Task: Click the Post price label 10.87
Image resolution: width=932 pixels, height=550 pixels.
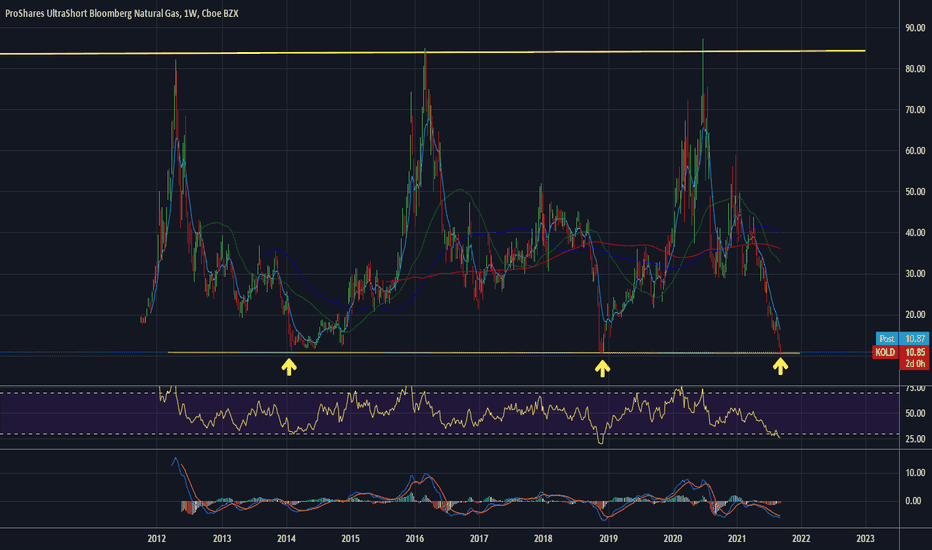Action: click(x=915, y=338)
